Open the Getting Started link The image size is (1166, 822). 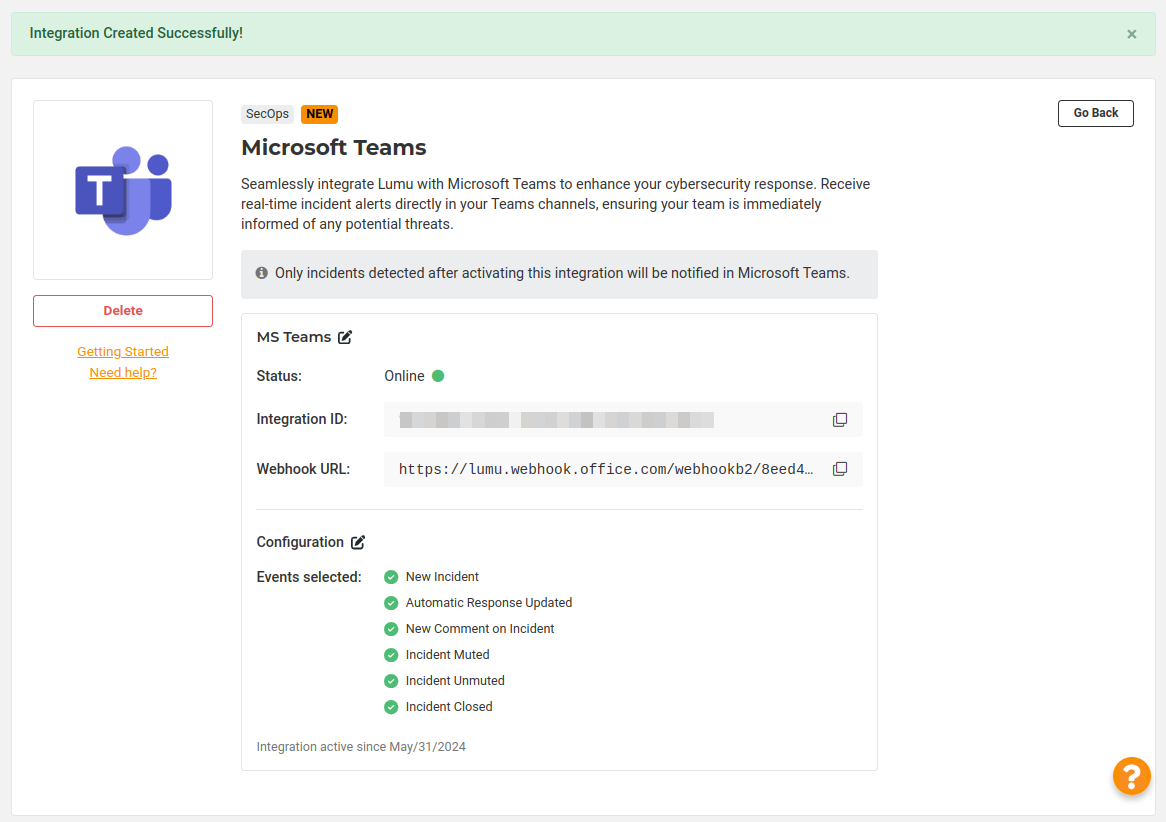click(123, 352)
